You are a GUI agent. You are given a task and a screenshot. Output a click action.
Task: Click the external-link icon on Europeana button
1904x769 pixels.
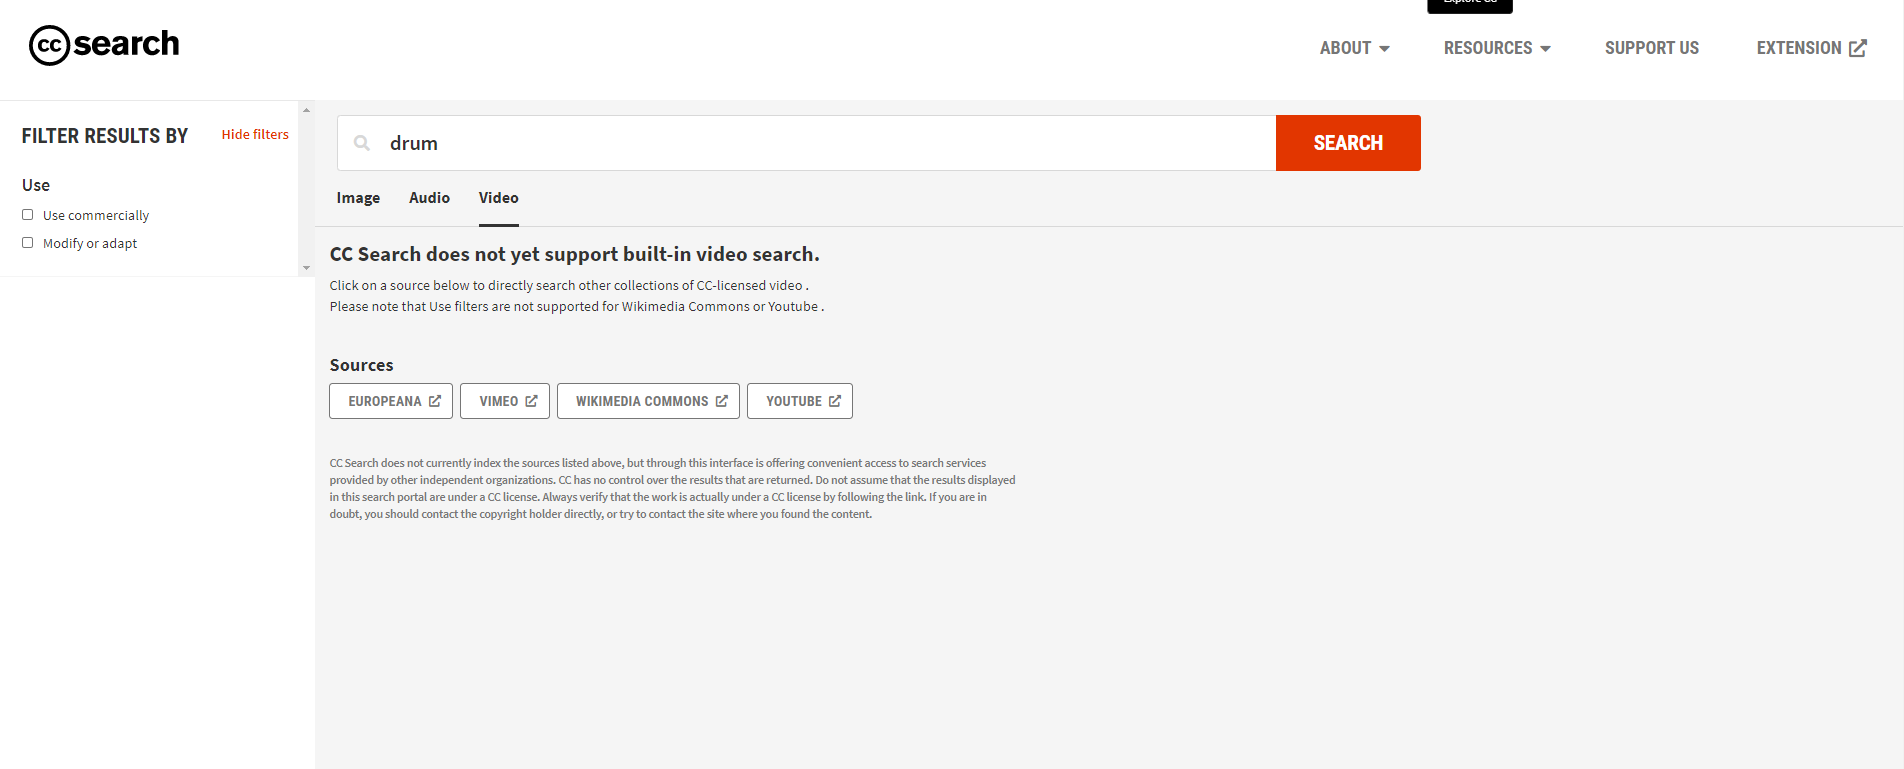(435, 401)
